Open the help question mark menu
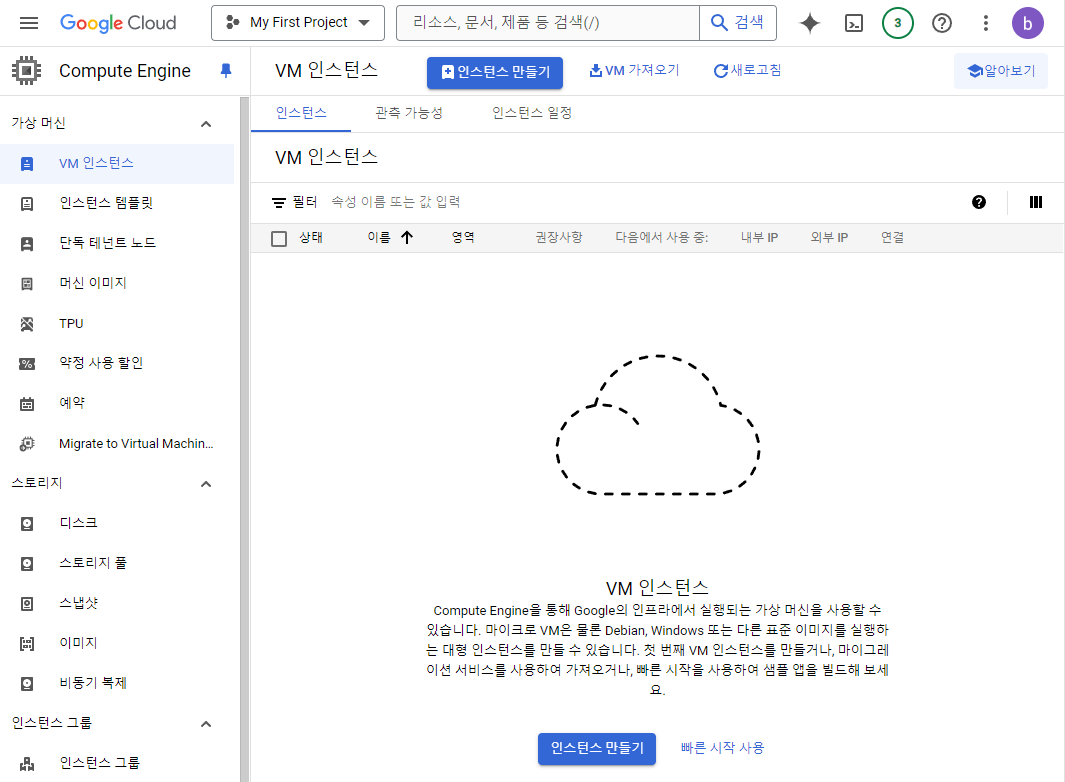This screenshot has height=782, width=1065. 942,23
